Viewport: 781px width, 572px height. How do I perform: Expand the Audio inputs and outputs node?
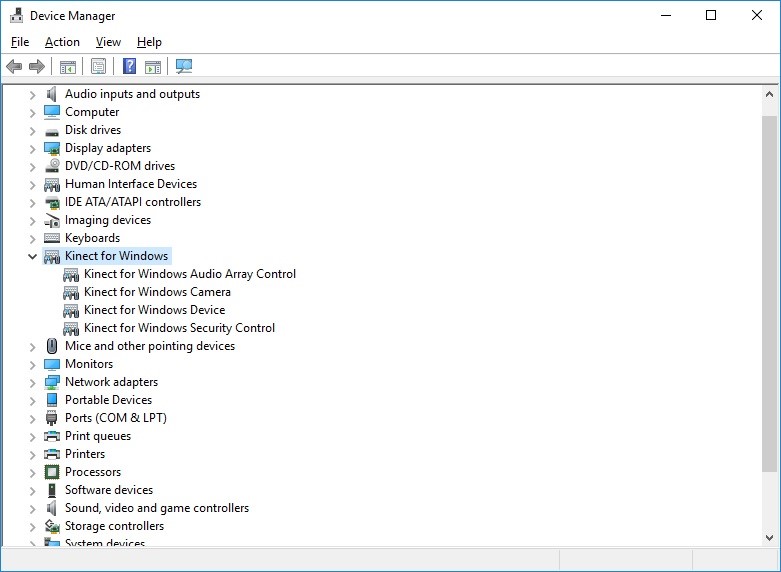point(32,95)
